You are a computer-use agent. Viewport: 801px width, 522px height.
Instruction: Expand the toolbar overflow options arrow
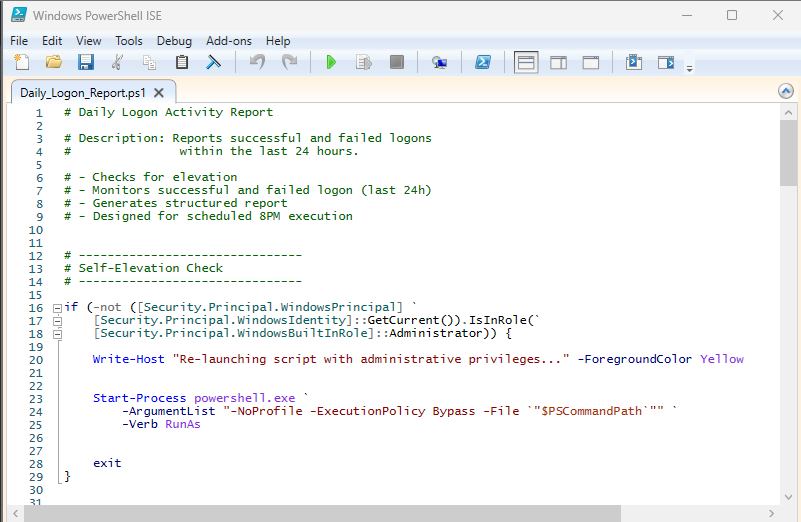pyautogui.click(x=689, y=68)
